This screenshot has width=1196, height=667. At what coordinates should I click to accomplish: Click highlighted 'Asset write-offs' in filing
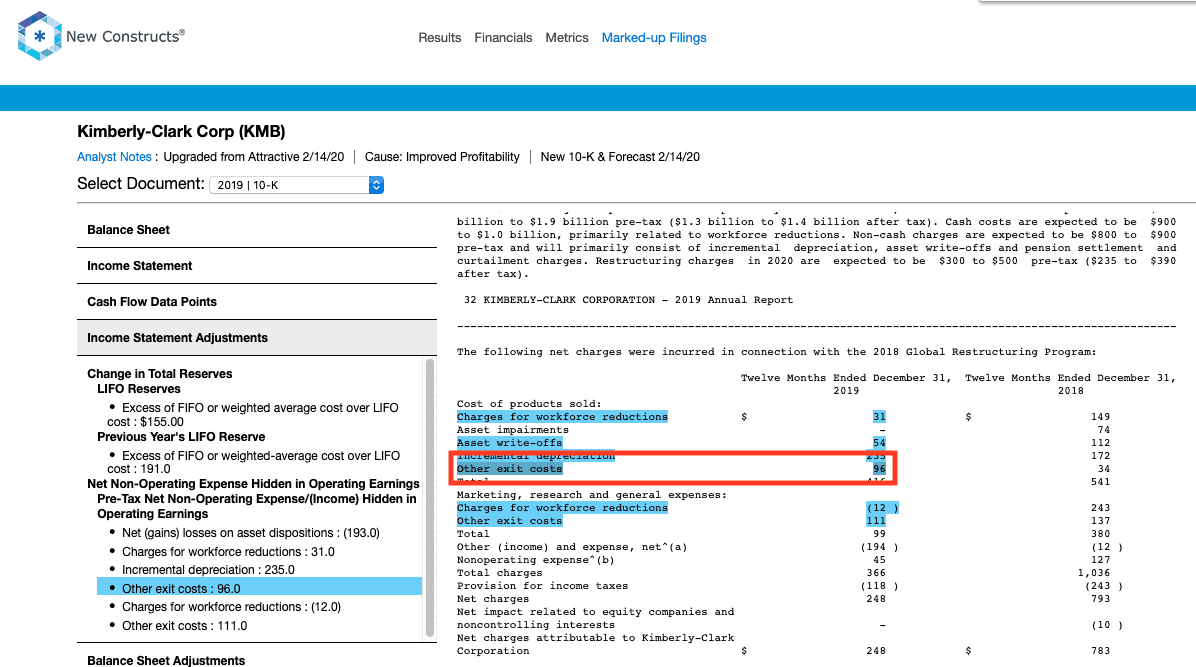tap(510, 443)
